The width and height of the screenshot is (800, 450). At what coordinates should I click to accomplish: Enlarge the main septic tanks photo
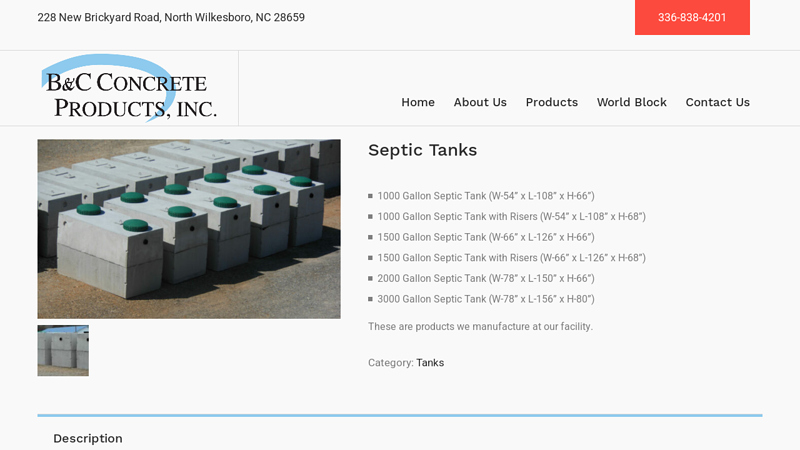pyautogui.click(x=189, y=229)
